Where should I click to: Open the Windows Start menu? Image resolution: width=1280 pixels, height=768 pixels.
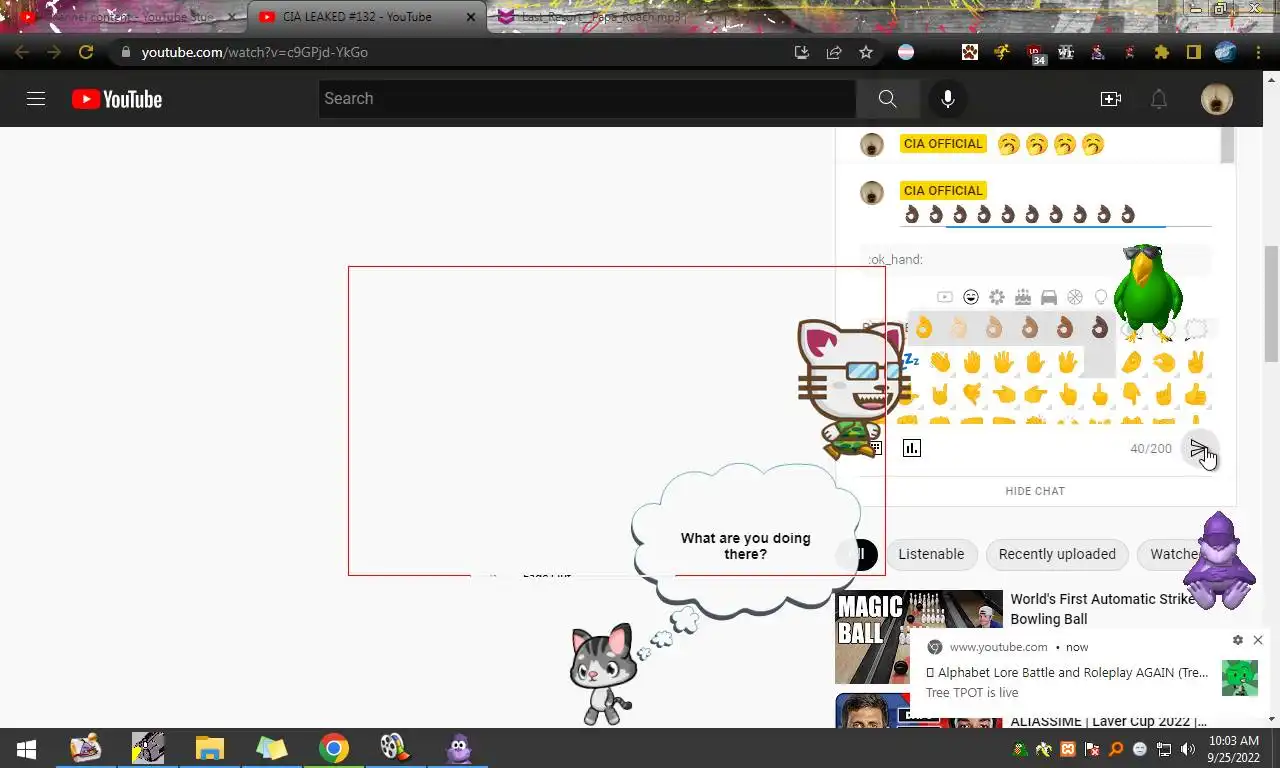click(27, 748)
